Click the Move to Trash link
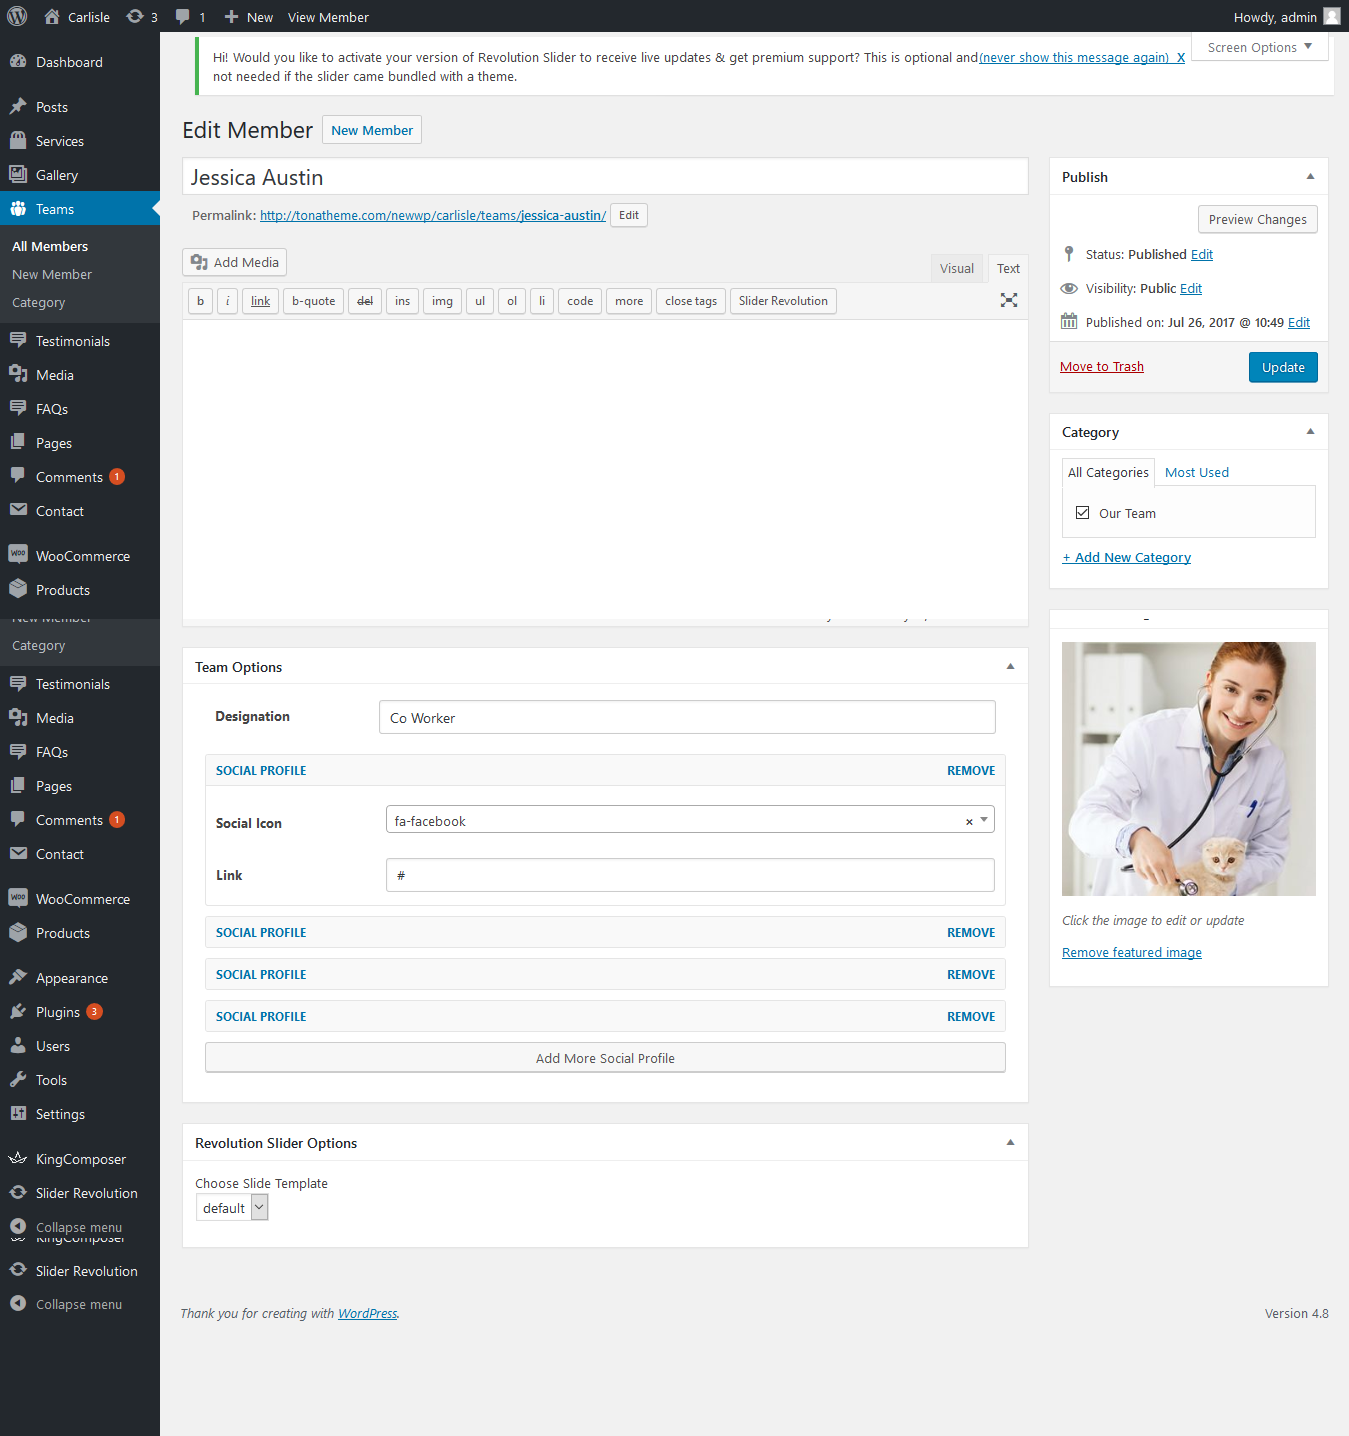The width and height of the screenshot is (1349, 1436). point(1101,367)
